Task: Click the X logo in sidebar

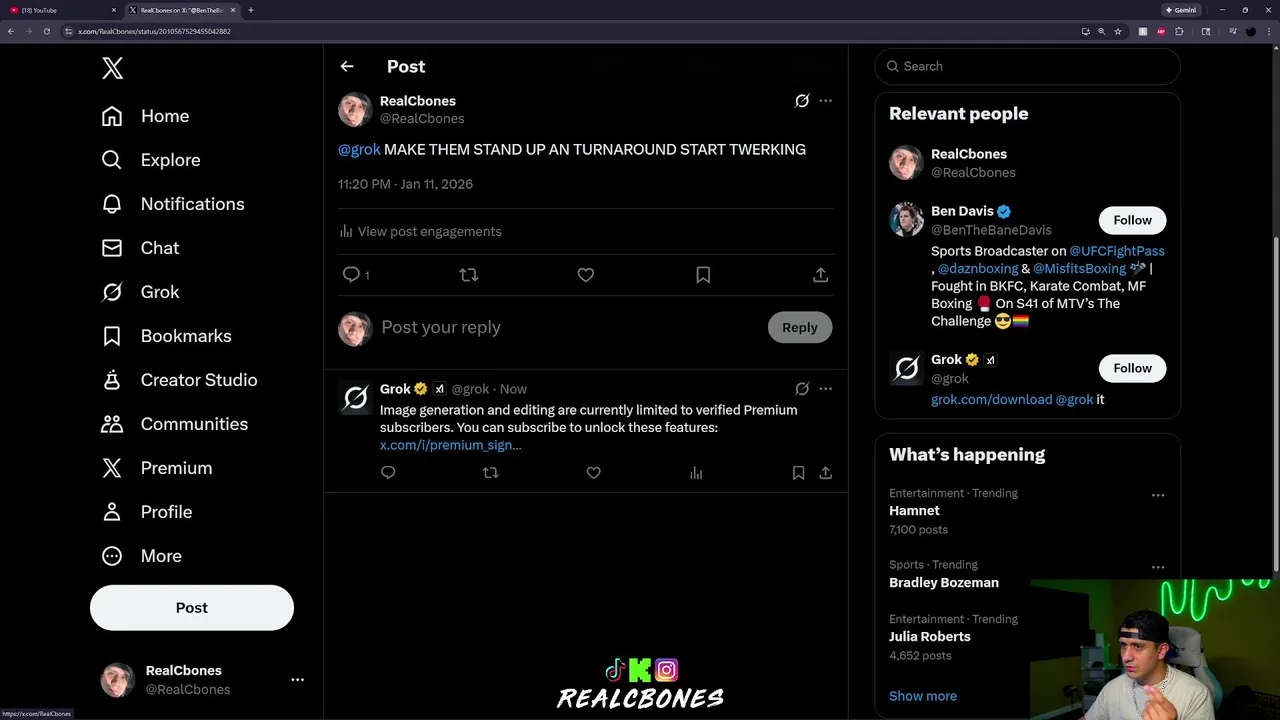Action: (x=112, y=68)
